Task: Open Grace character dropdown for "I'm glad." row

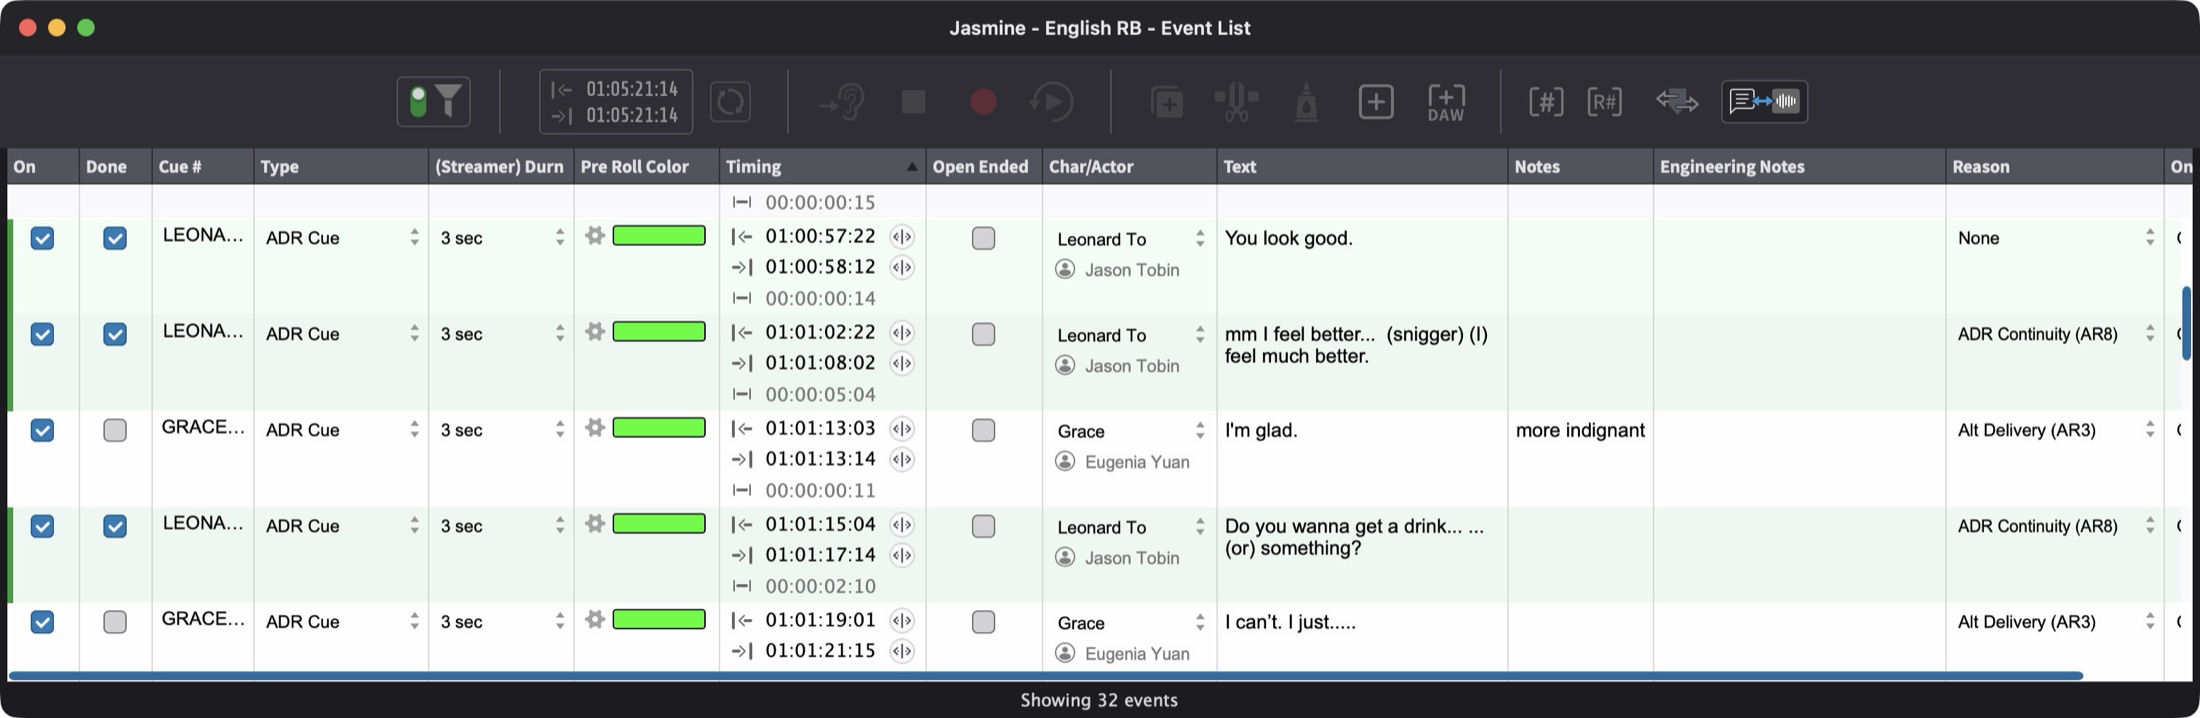Action: pos(1130,431)
